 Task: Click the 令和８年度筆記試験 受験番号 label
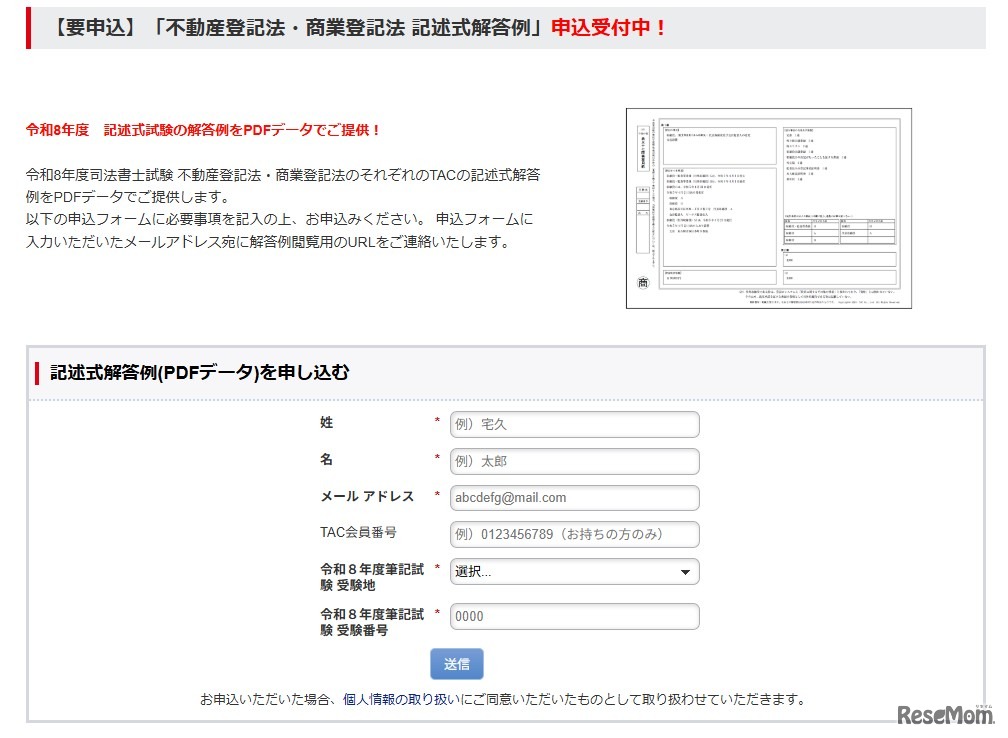tap(372, 622)
